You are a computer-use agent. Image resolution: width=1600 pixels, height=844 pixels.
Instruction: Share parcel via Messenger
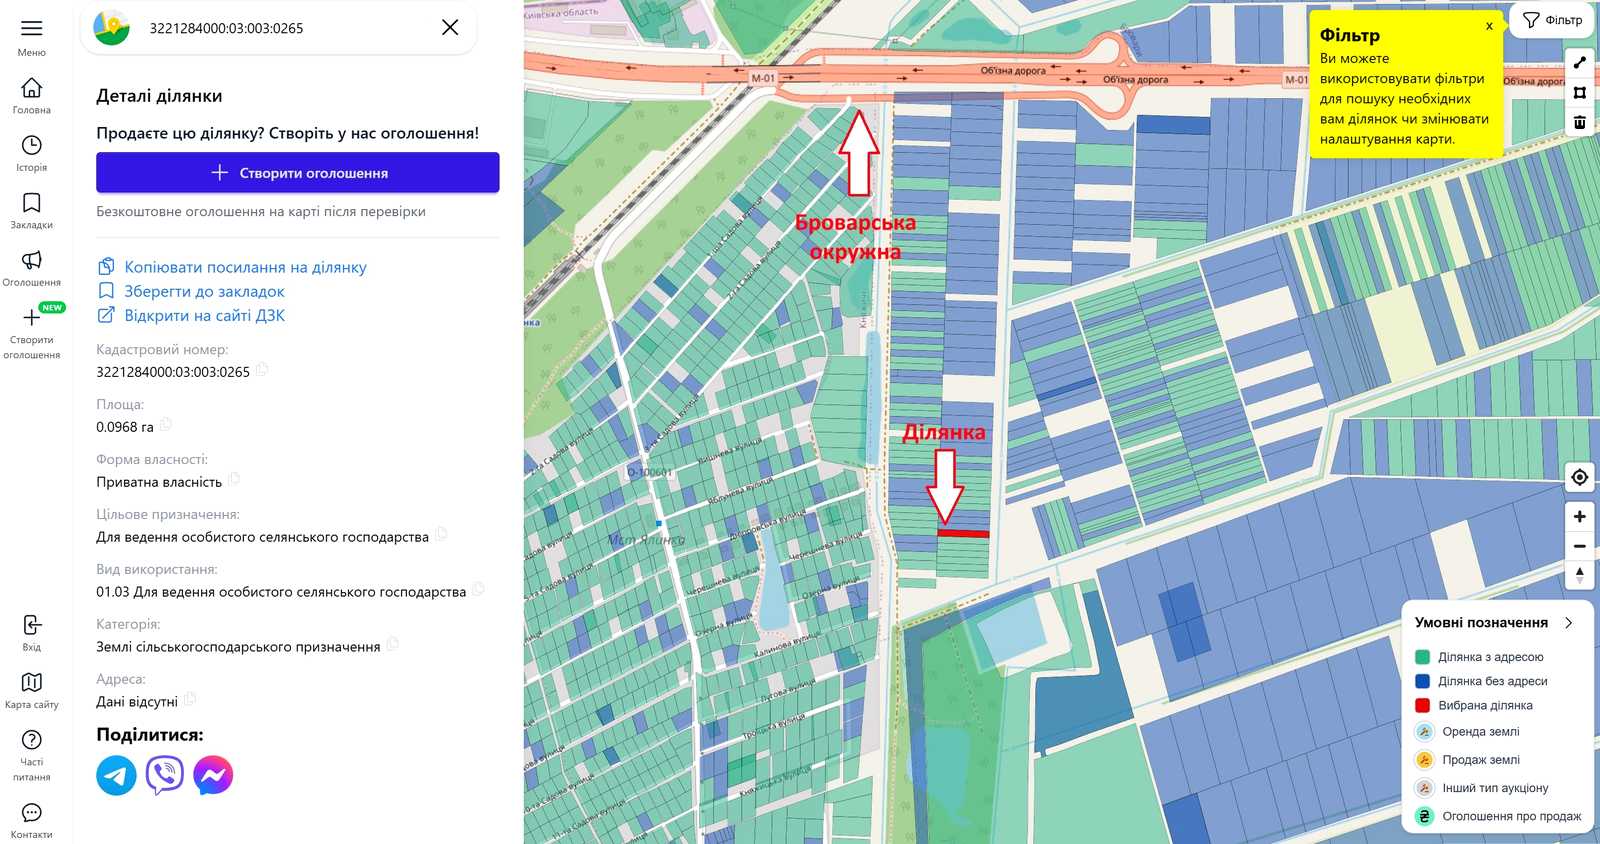click(x=213, y=775)
